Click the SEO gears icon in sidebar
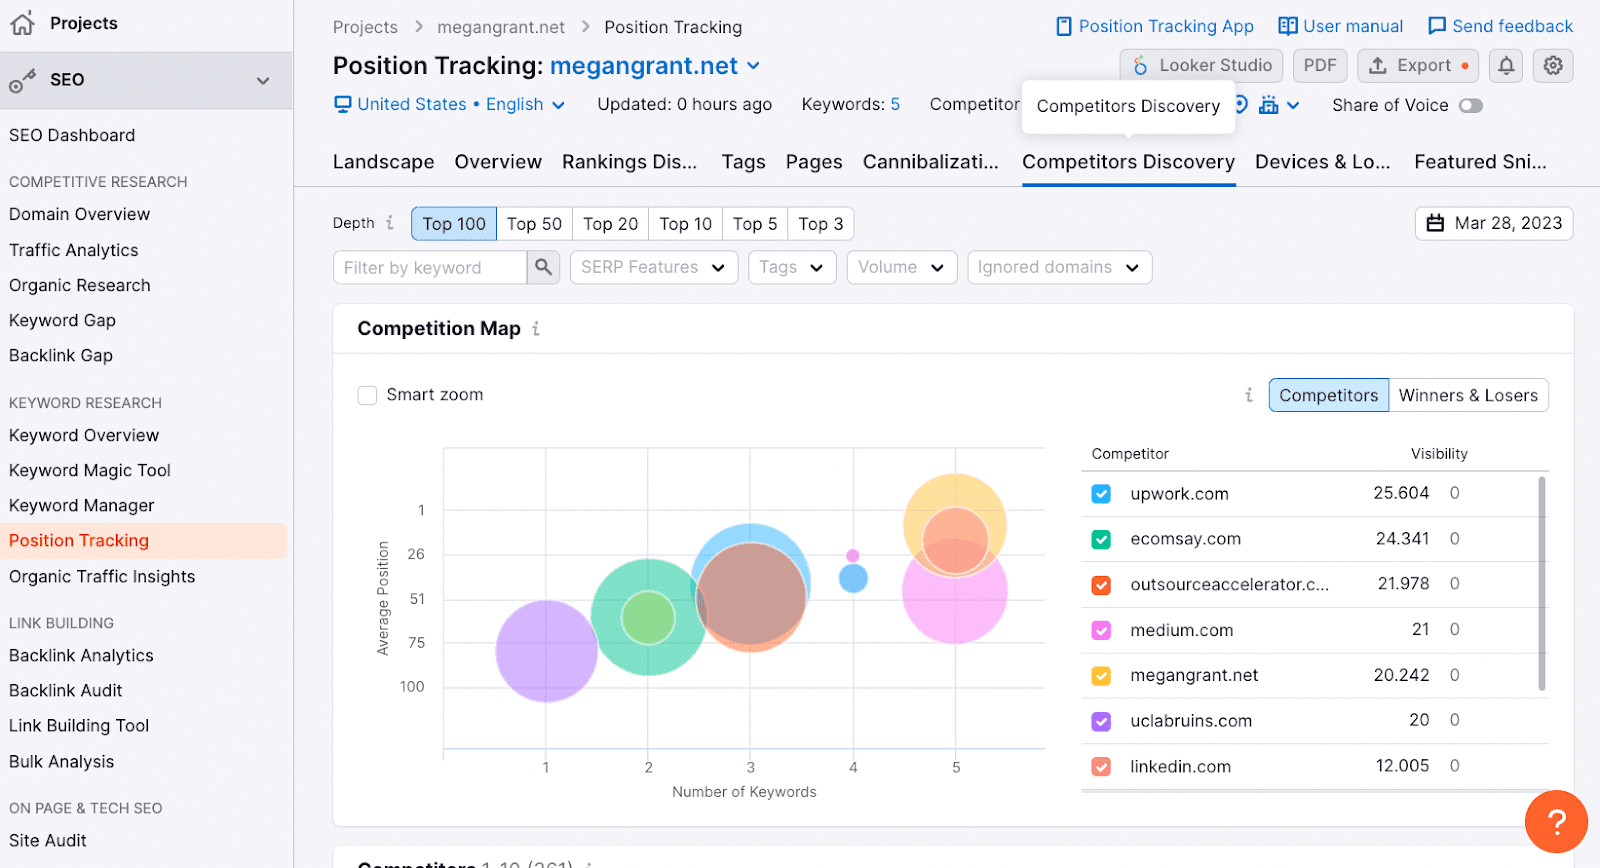The width and height of the screenshot is (1600, 868). click(x=22, y=80)
